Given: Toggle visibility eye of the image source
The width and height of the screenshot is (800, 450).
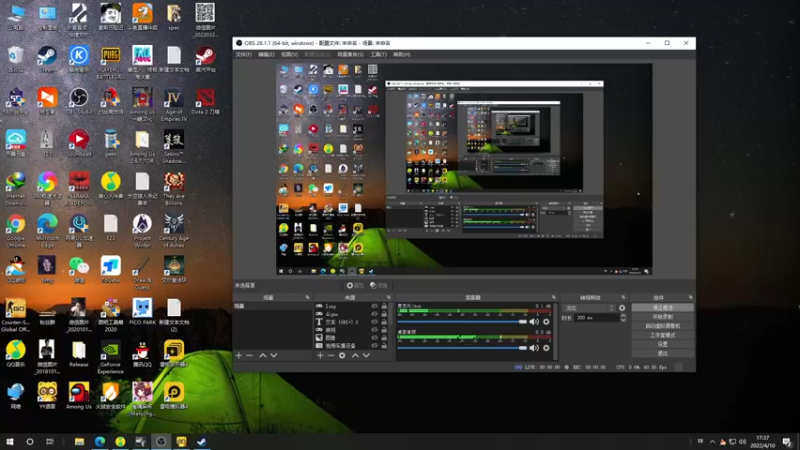Looking at the screenshot, I should [374, 337].
